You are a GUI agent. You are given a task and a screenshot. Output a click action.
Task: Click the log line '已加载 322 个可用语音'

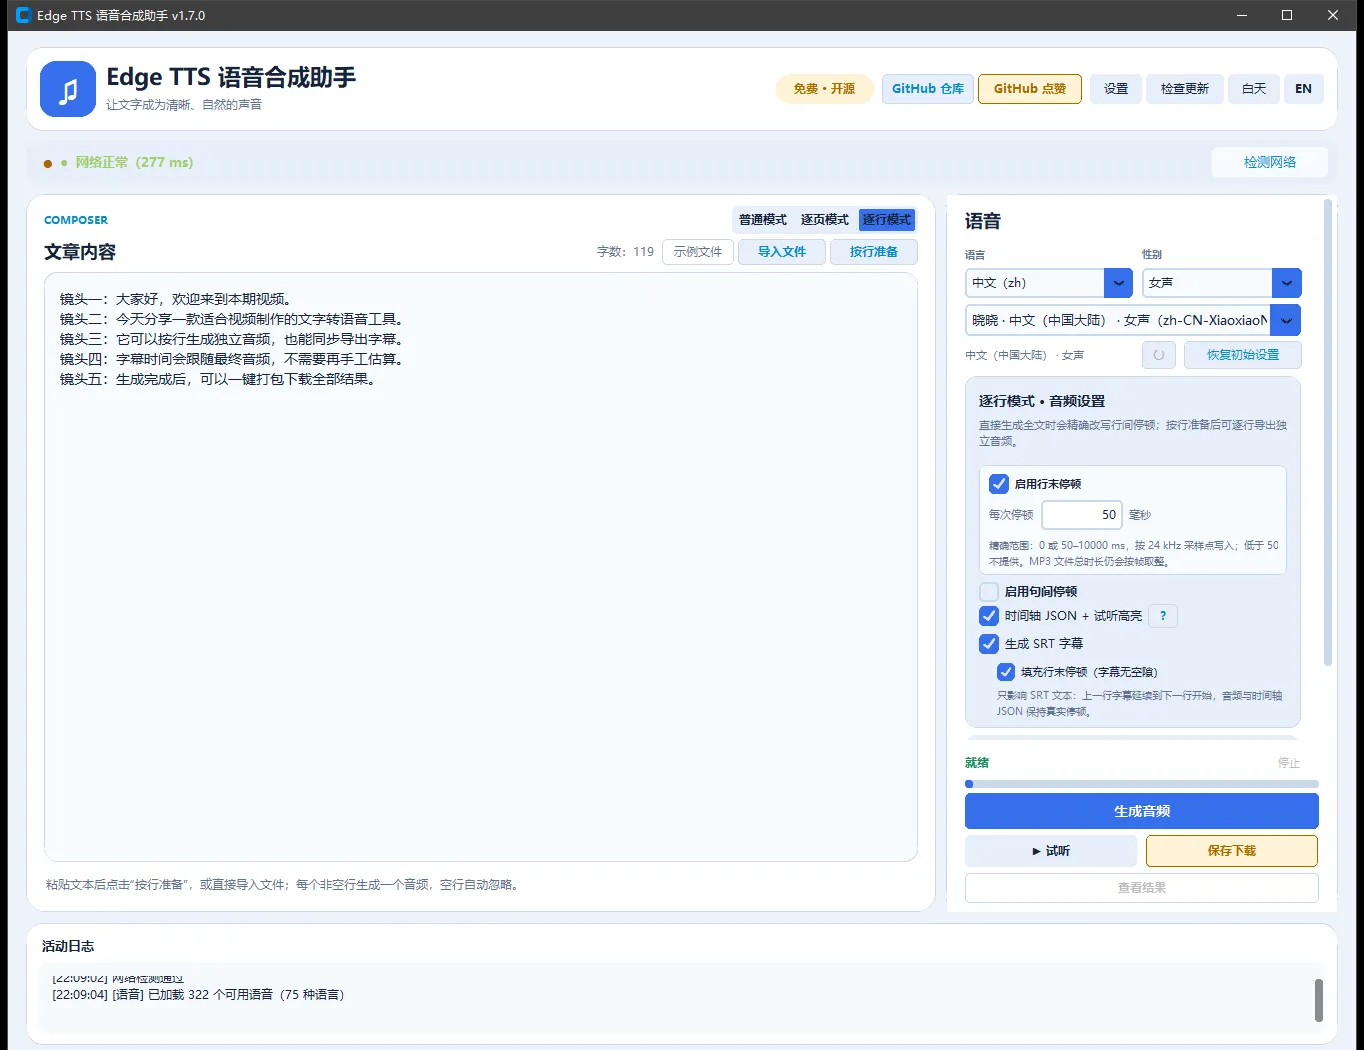[198, 995]
